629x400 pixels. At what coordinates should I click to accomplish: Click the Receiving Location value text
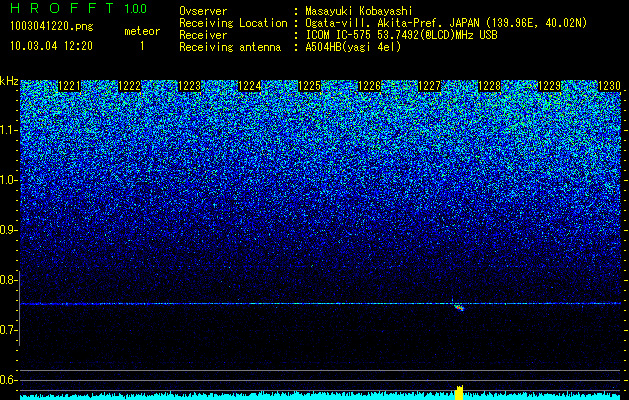pyautogui.click(x=446, y=23)
